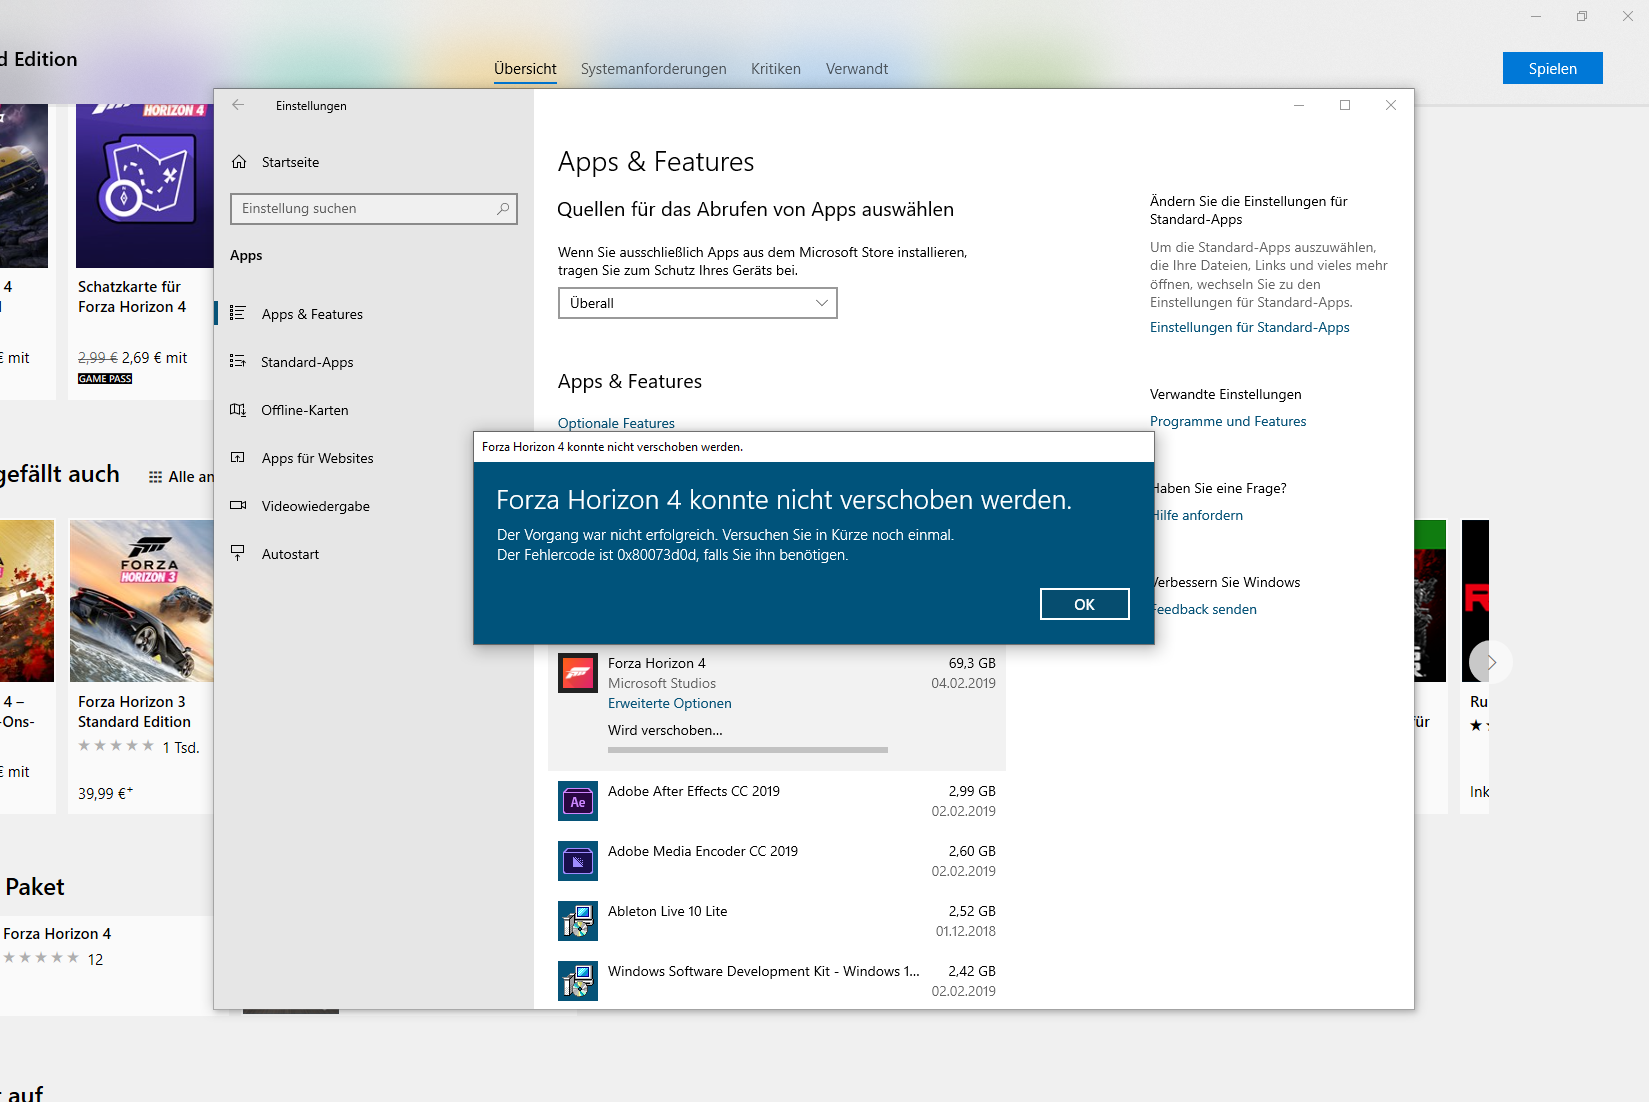Confirm error dialog with OK button

coord(1084,604)
